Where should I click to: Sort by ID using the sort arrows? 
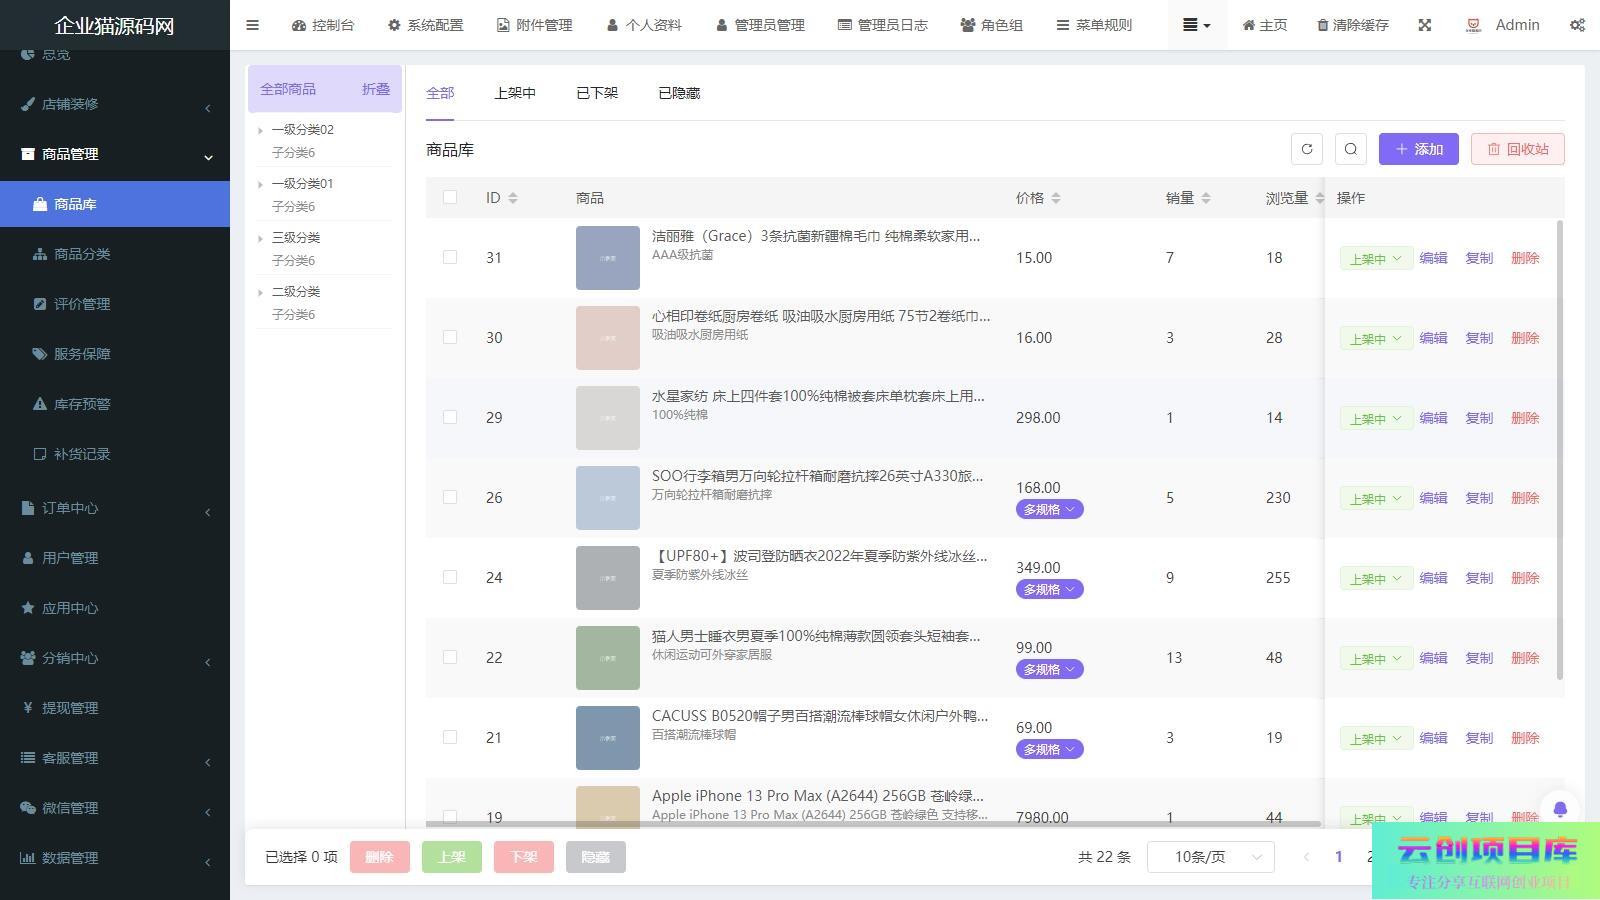513,198
